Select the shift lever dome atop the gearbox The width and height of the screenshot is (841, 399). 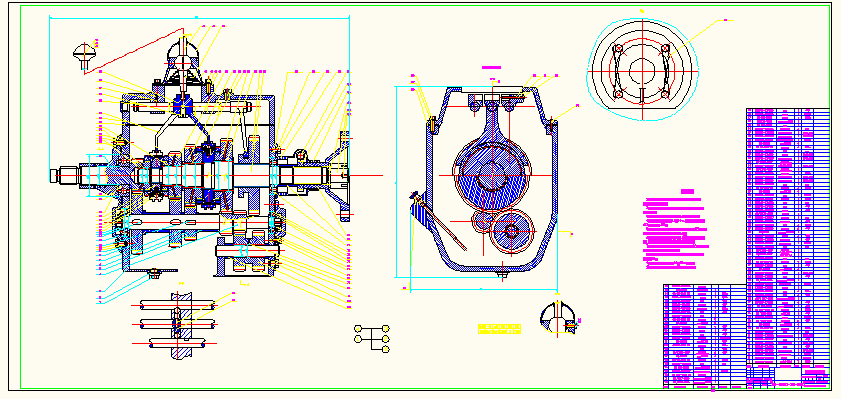pos(183,56)
